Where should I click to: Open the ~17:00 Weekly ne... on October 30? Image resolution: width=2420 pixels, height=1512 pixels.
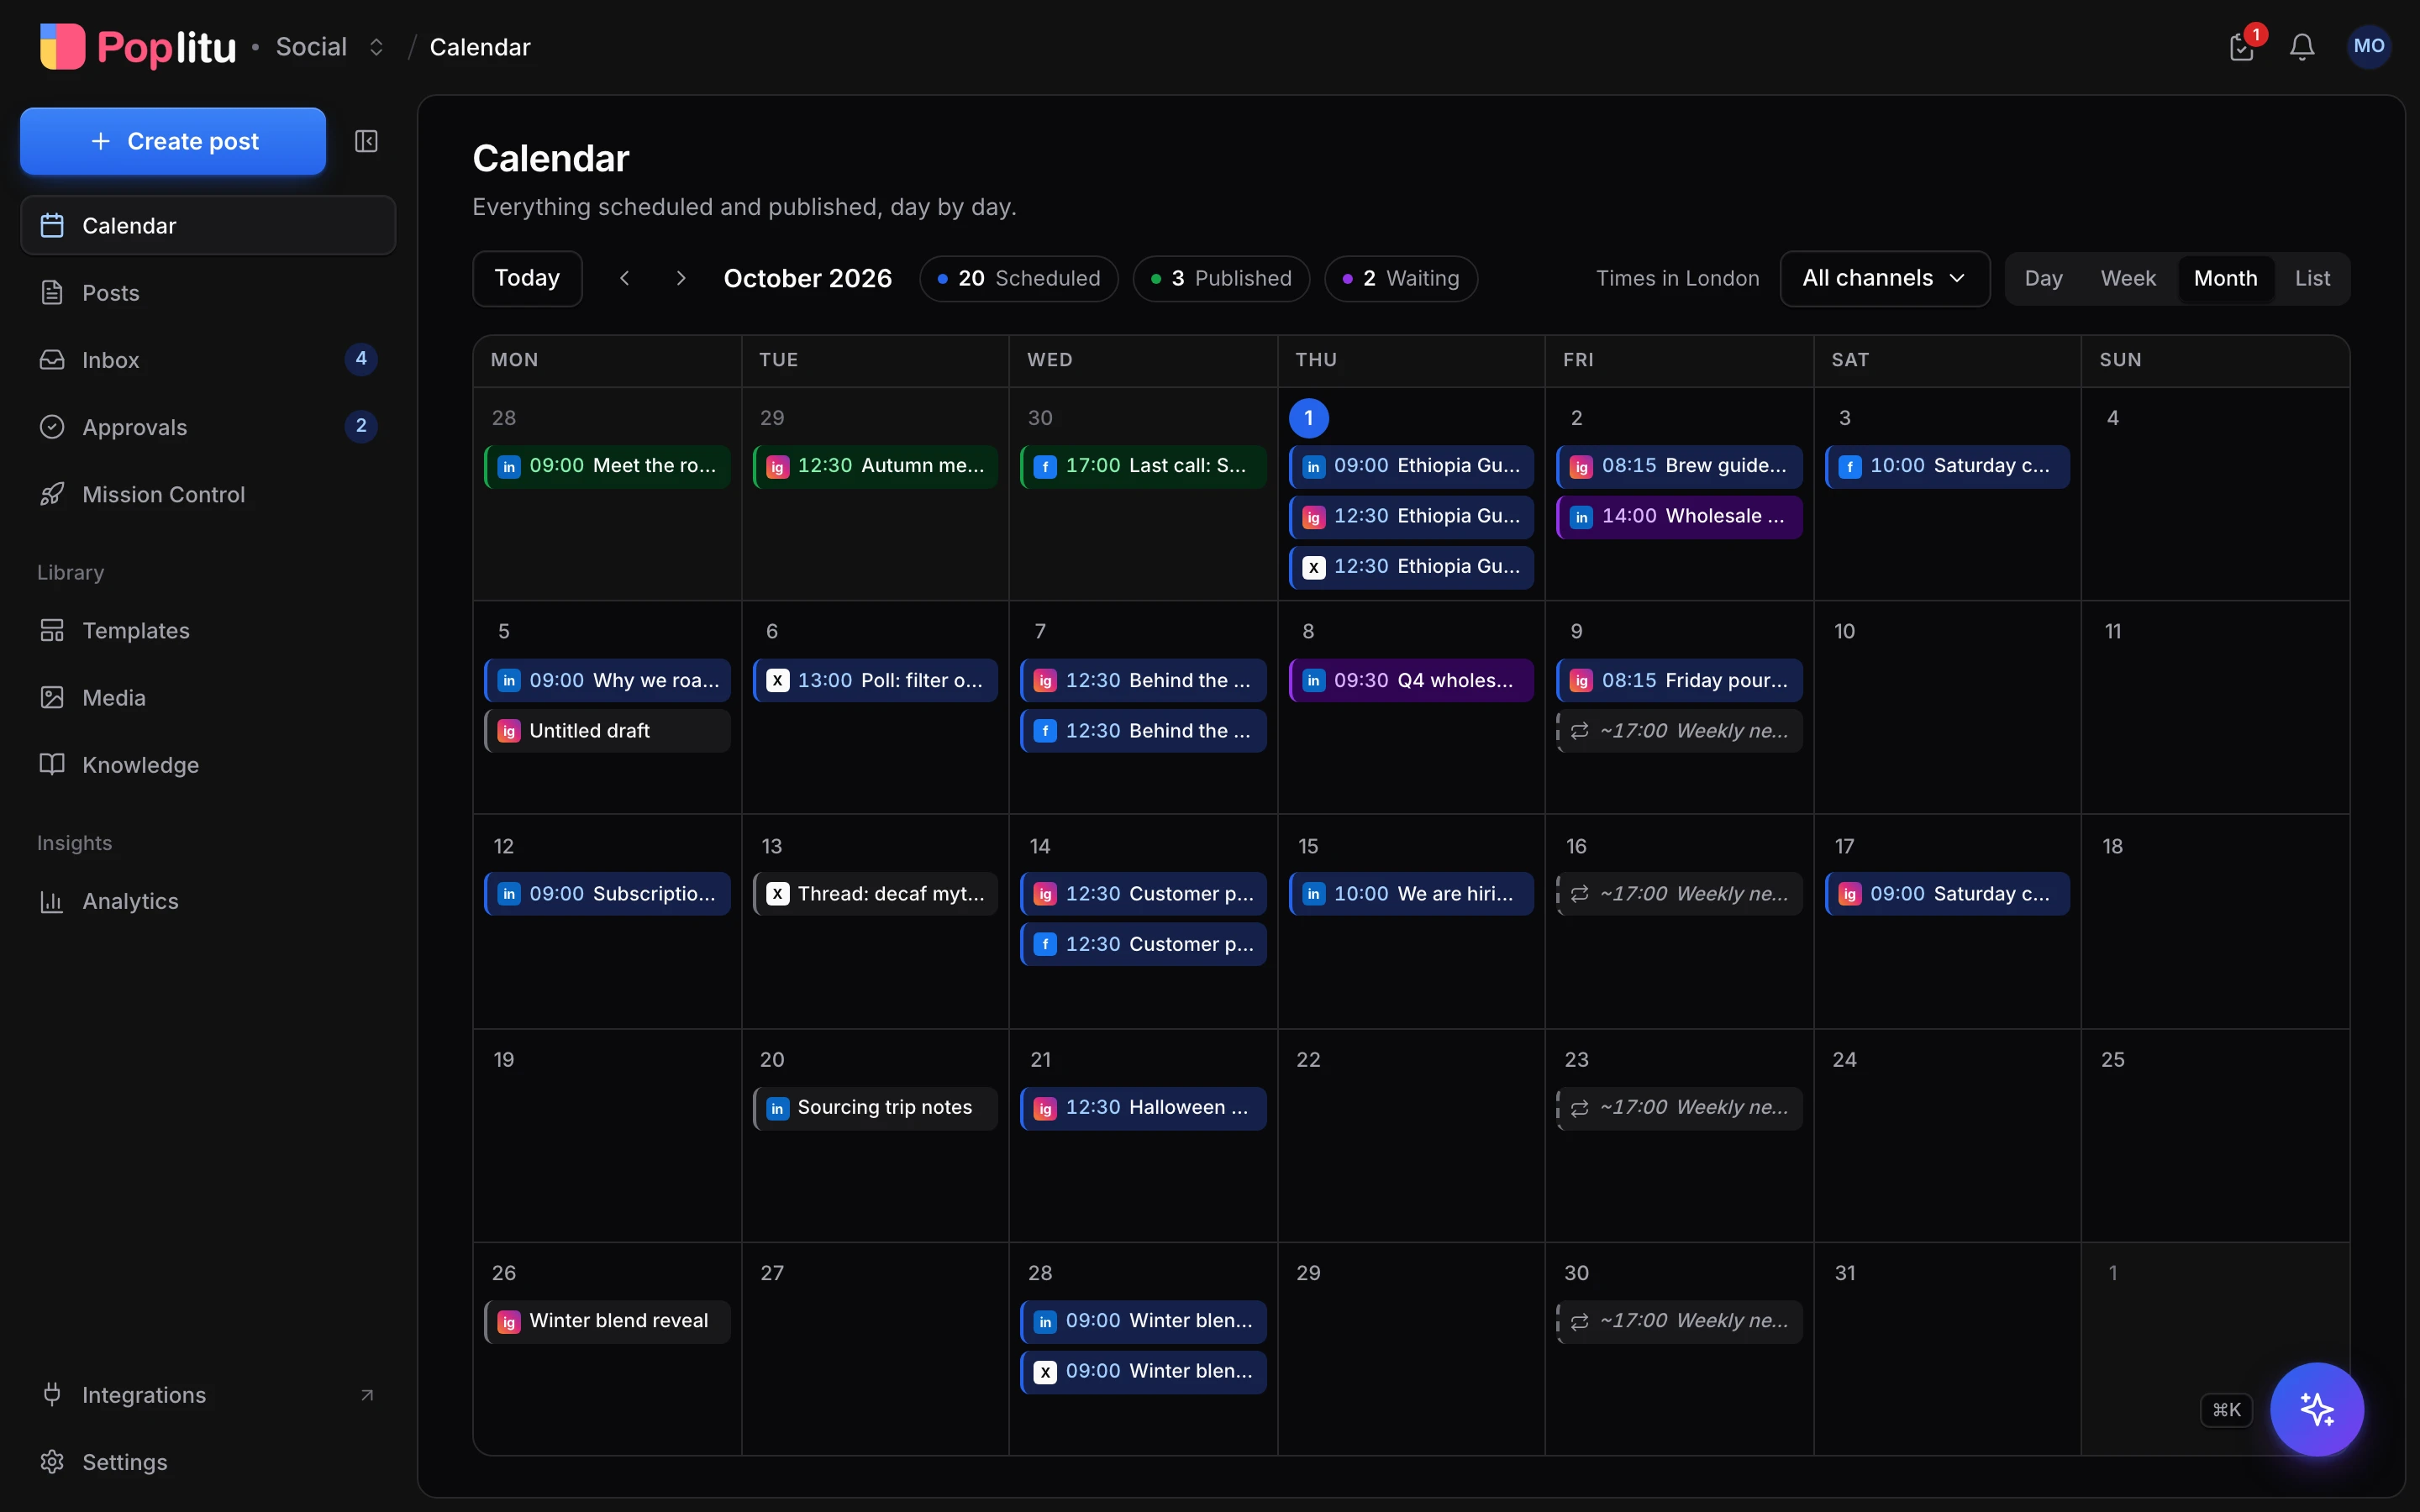click(1679, 1321)
